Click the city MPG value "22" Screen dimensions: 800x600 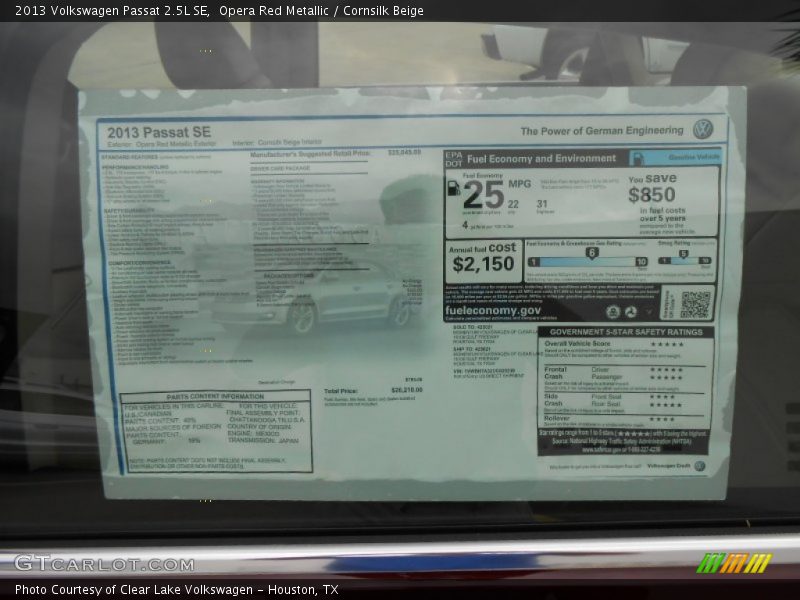coord(513,204)
